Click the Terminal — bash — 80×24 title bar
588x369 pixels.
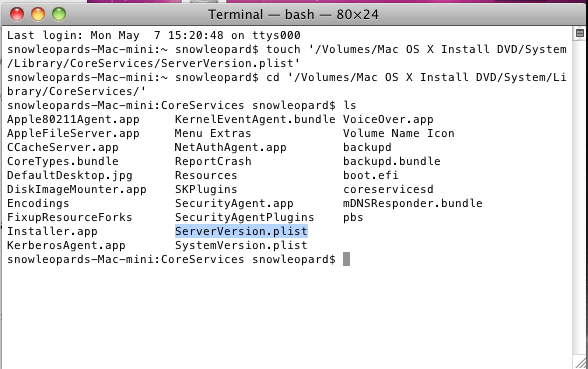[293, 15]
